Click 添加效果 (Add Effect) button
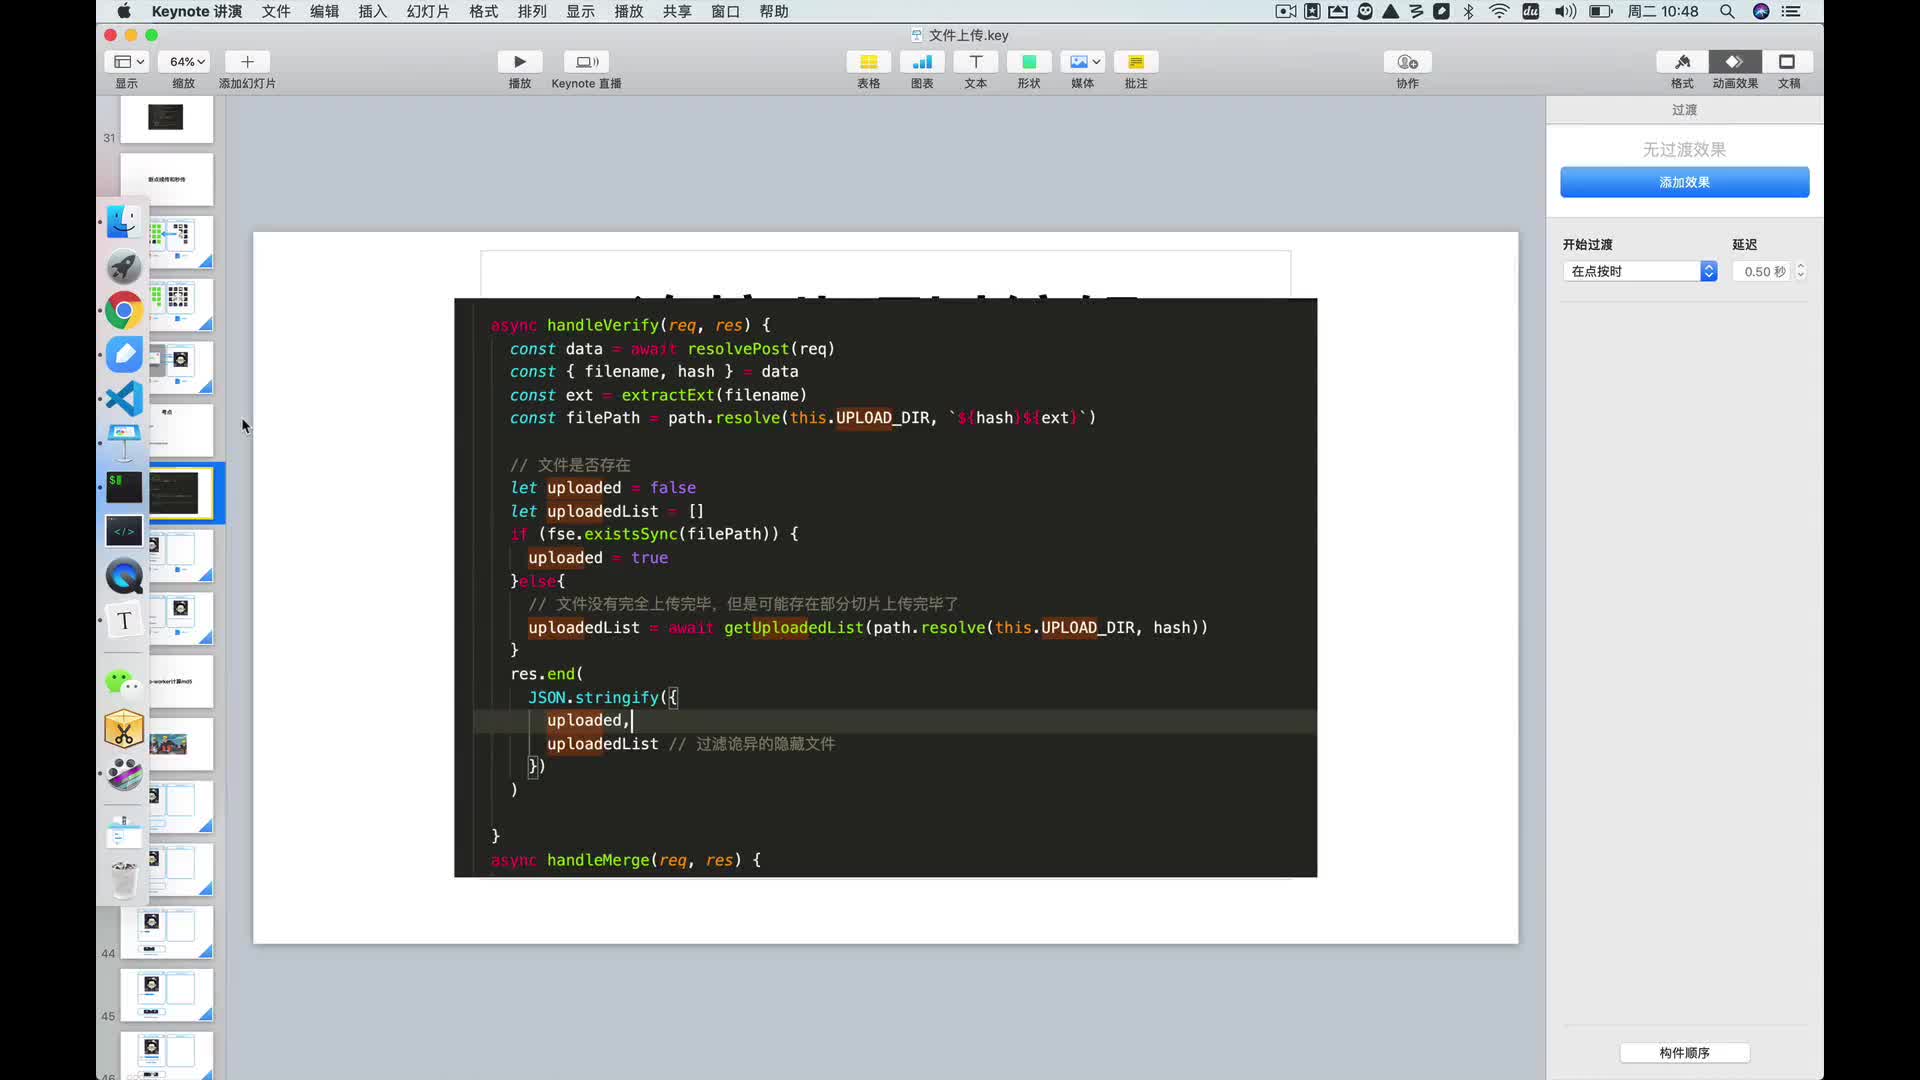 (1684, 182)
